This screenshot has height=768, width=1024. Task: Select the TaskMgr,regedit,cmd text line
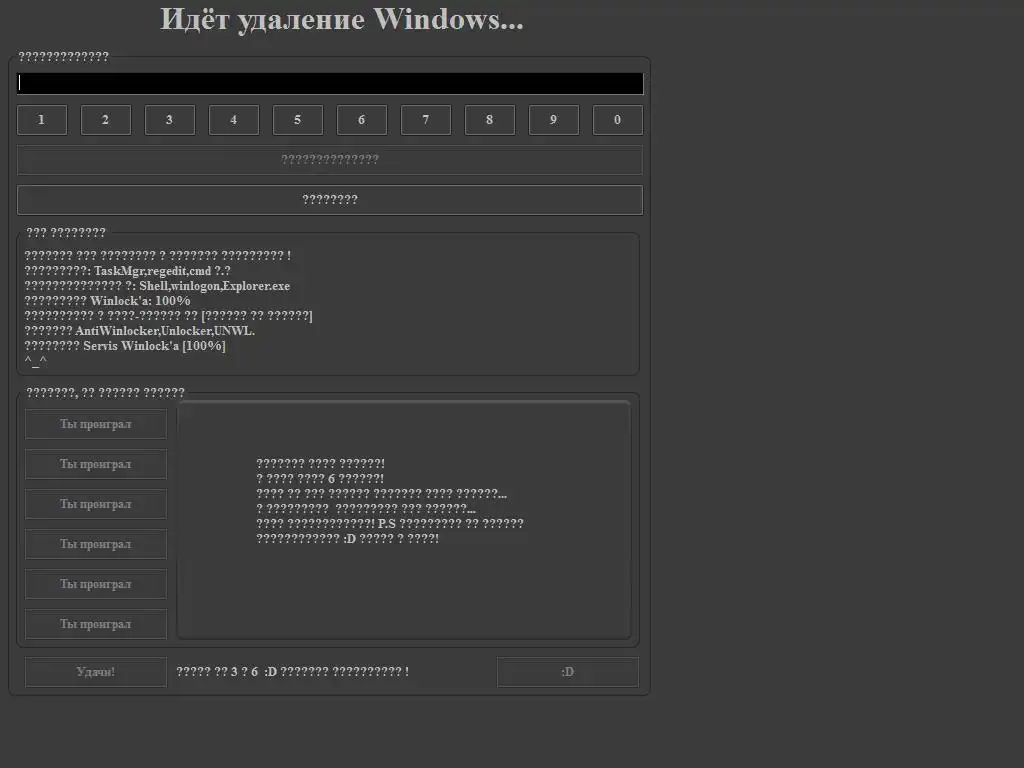(x=127, y=271)
